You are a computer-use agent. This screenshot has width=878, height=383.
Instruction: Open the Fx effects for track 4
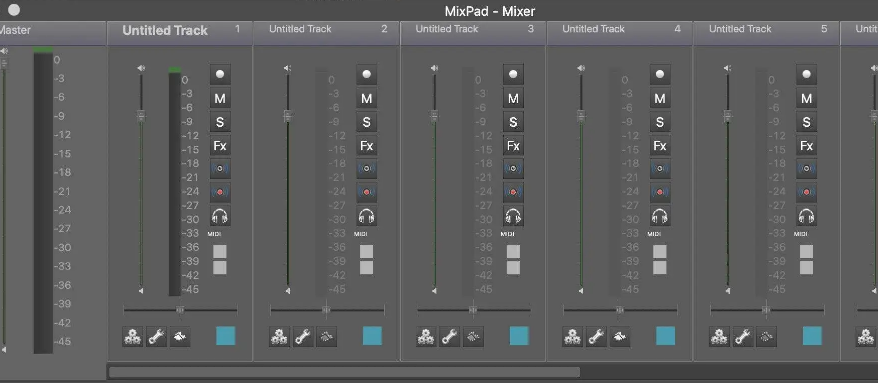[660, 146]
